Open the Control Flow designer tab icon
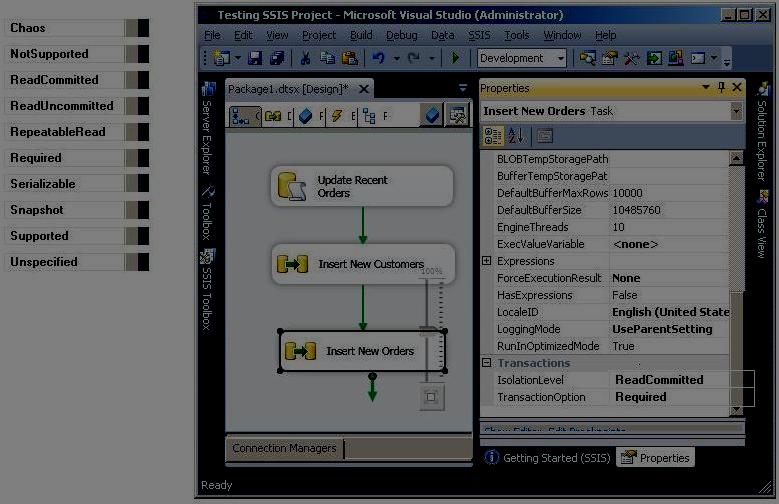This screenshot has width=779, height=504. (240, 116)
